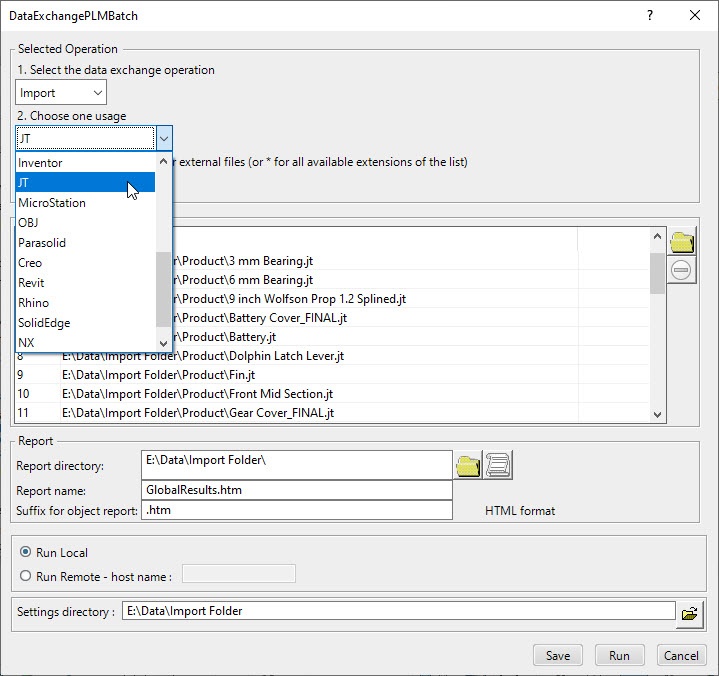Collapse the usage dropdown using its arrow
Screen dimensions: 719x676
tap(164, 138)
